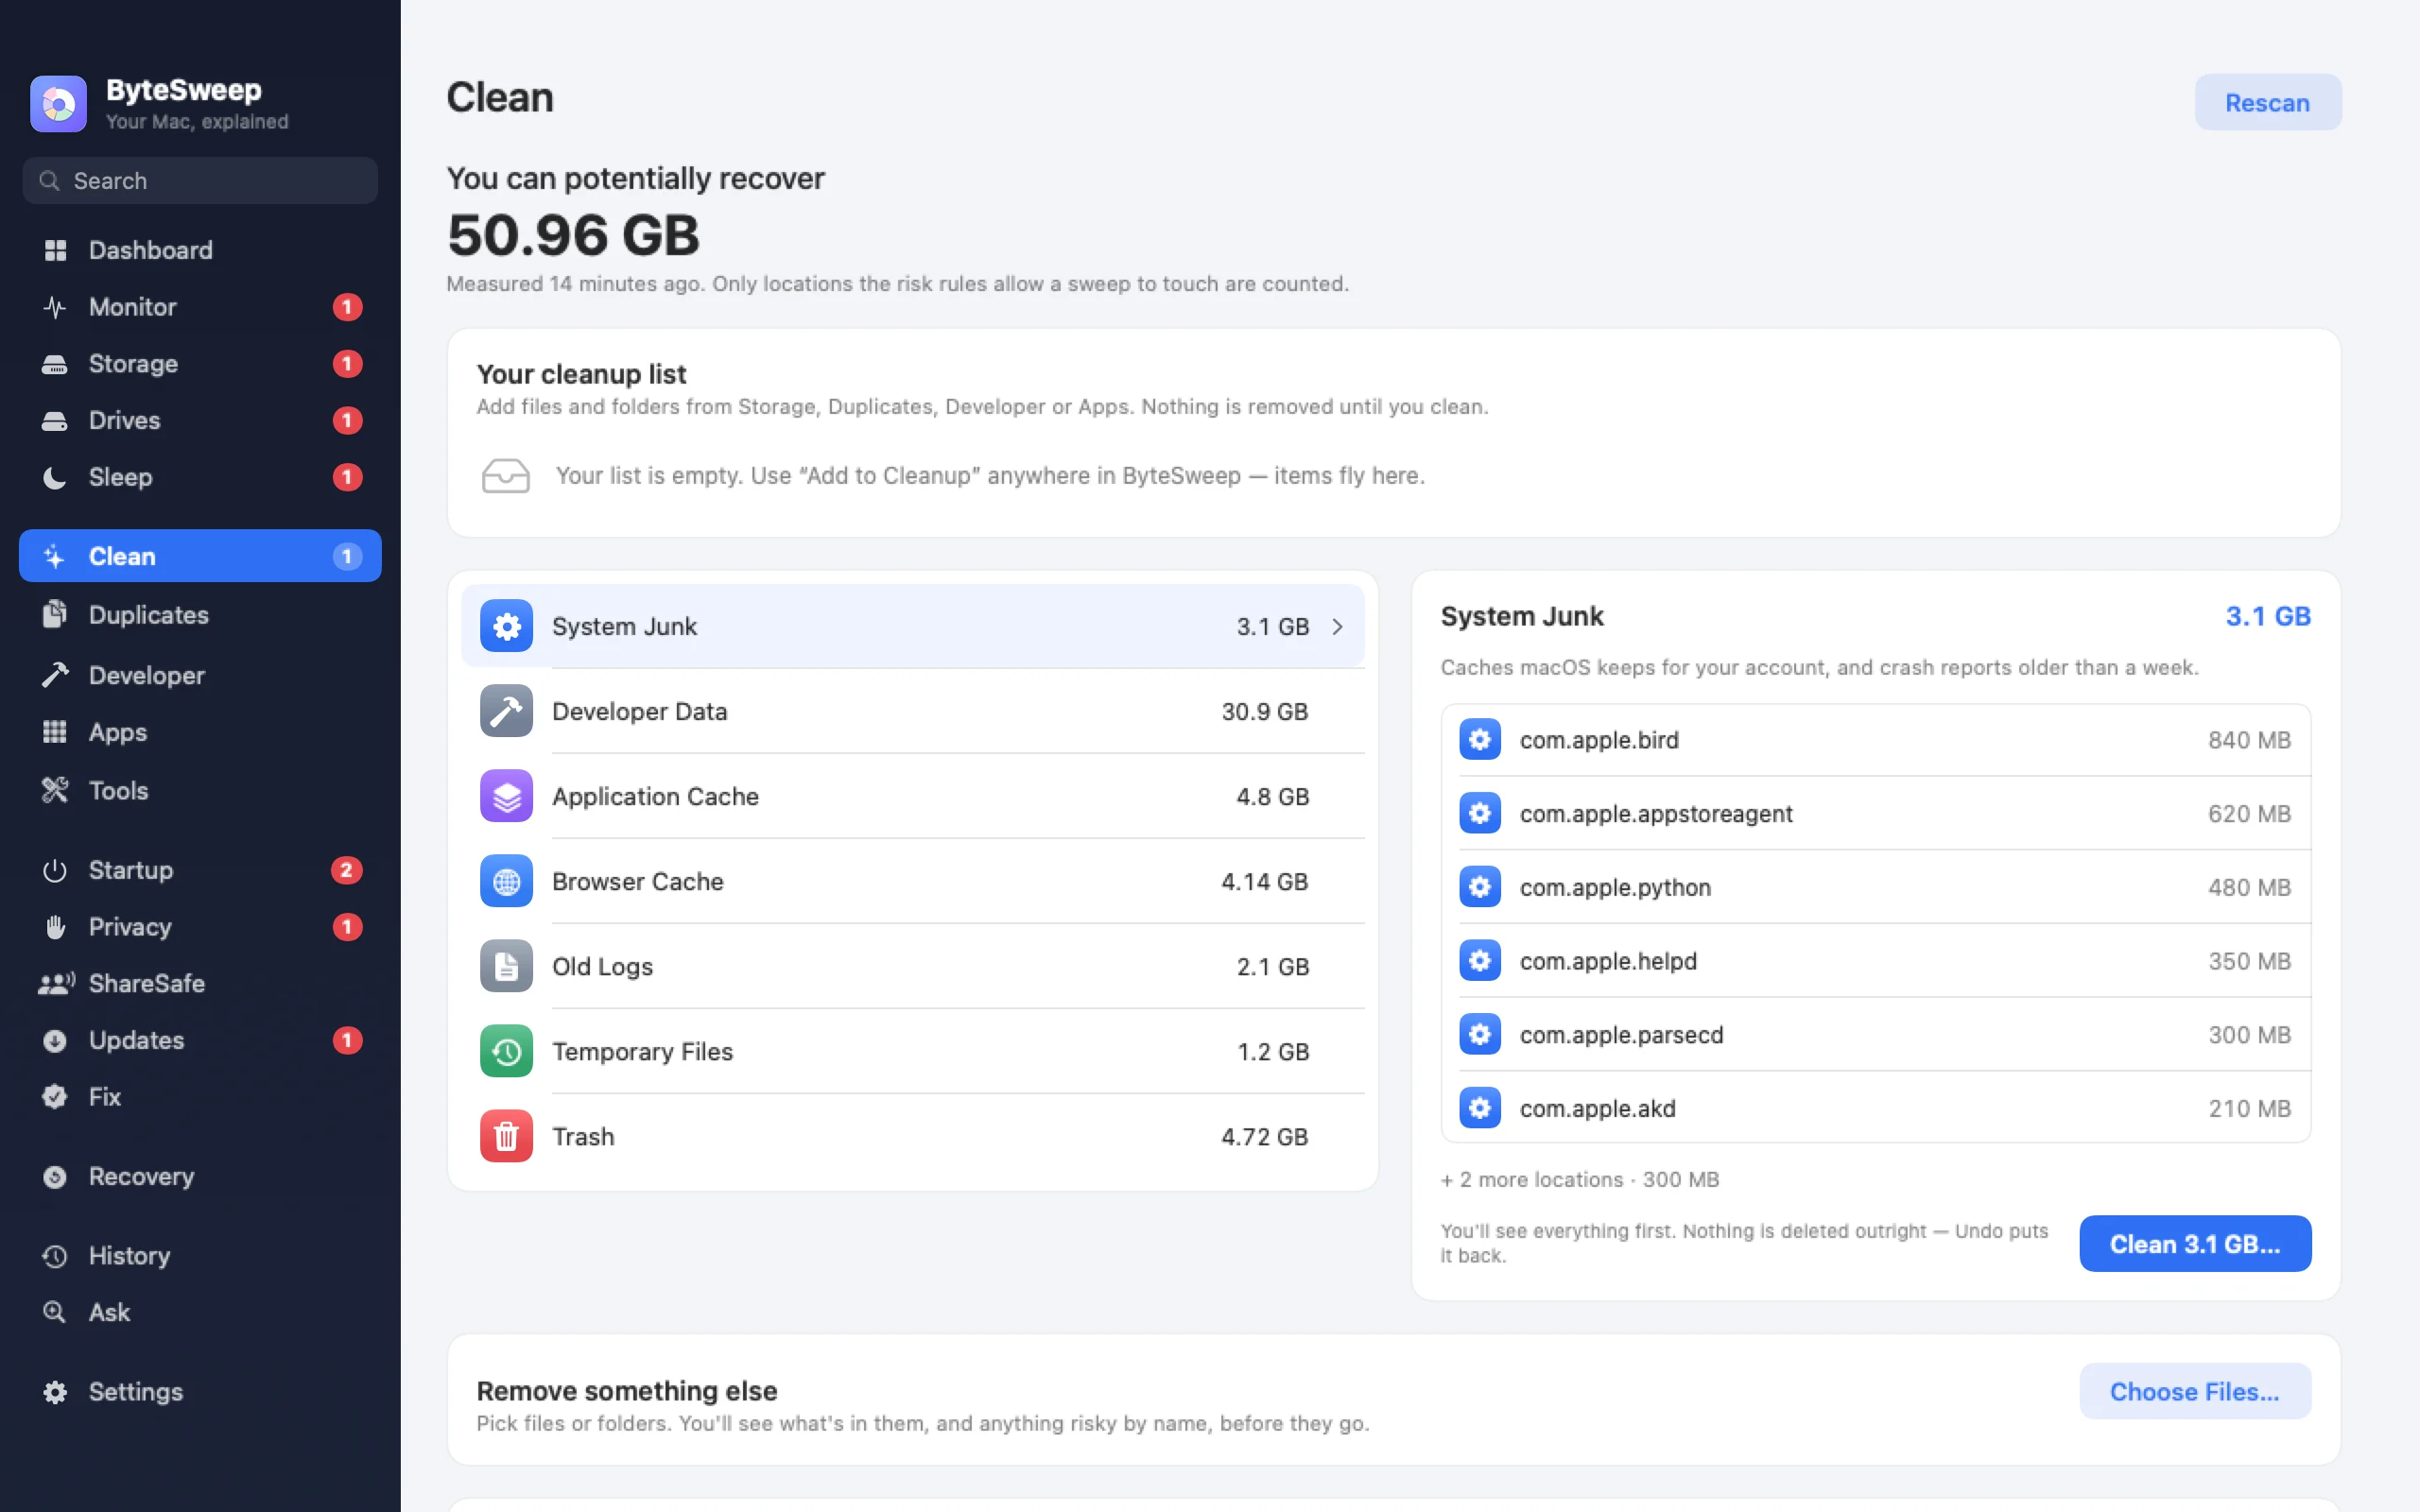This screenshot has height=1512, width=2420.
Task: Select the Developer Data category row
Action: 912,711
